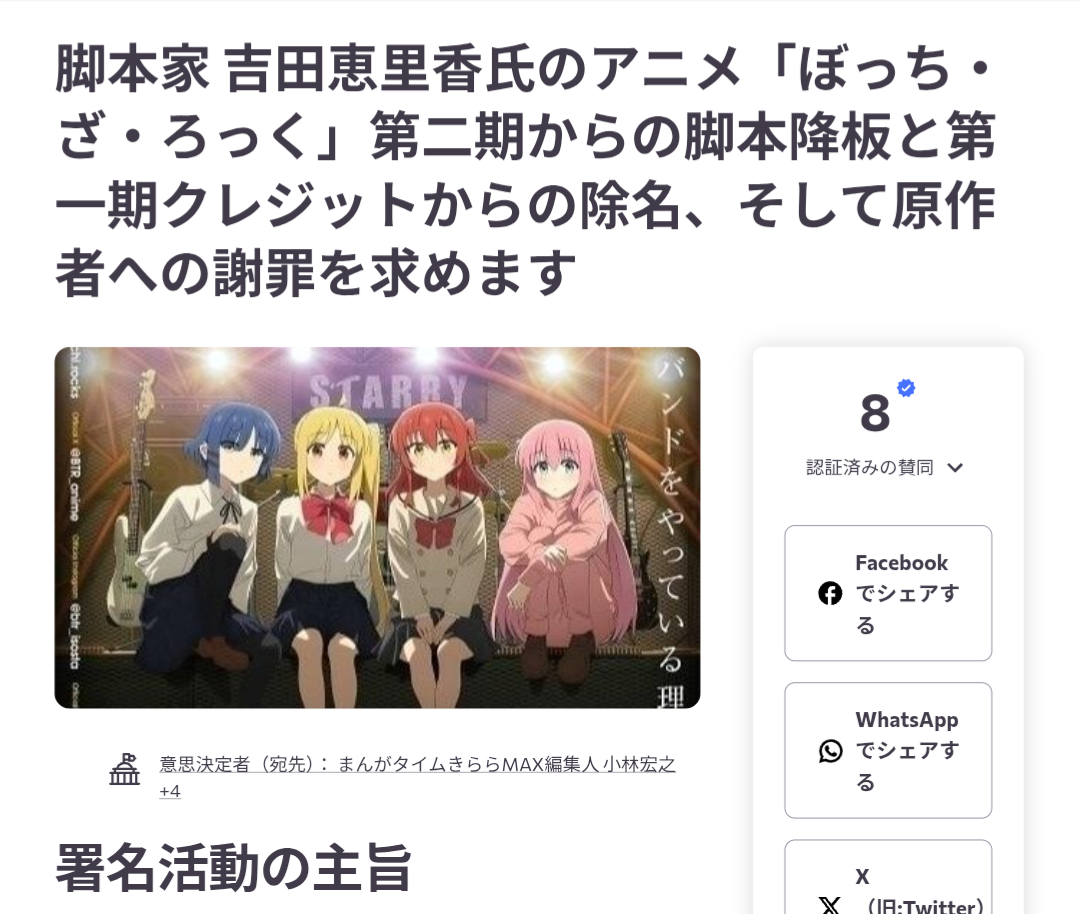This screenshot has width=1080, height=914.
Task: Click the X logo icon
Action: tap(830, 905)
